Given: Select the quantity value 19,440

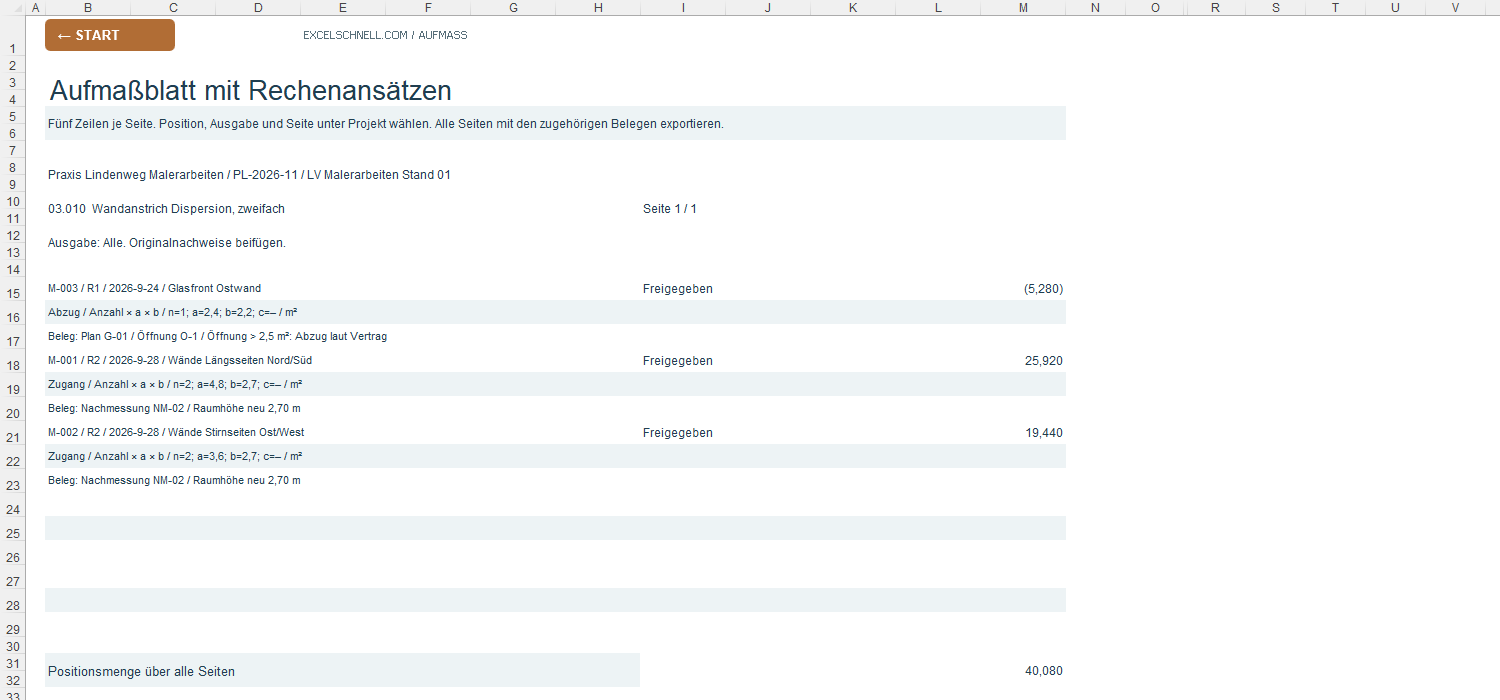Looking at the screenshot, I should click(x=1044, y=433).
